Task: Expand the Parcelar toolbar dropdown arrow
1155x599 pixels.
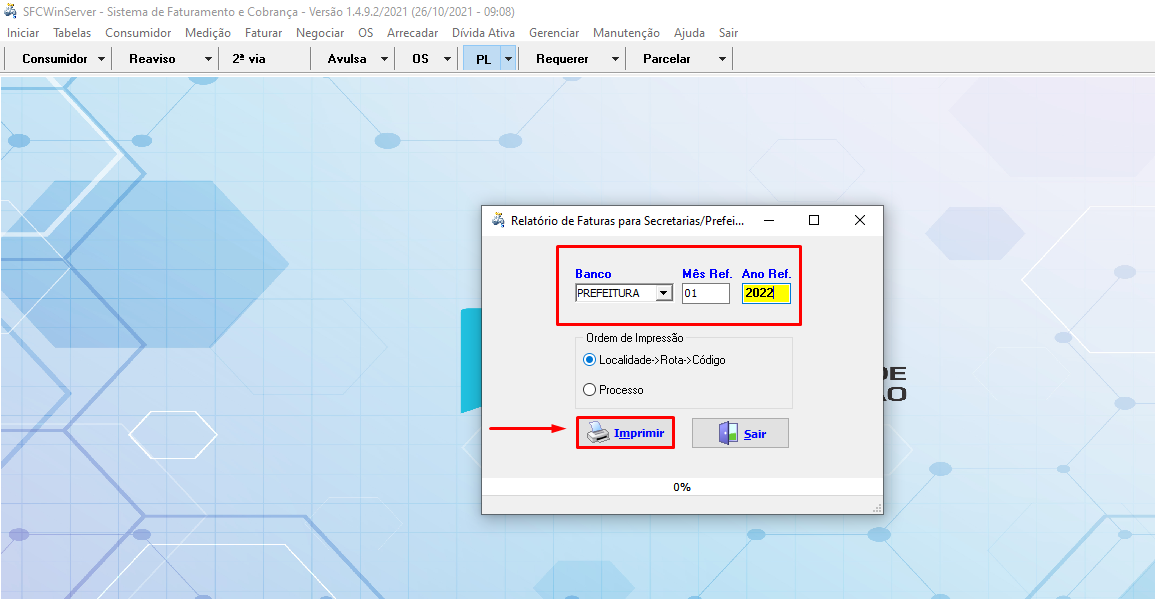Action: pyautogui.click(x=722, y=59)
